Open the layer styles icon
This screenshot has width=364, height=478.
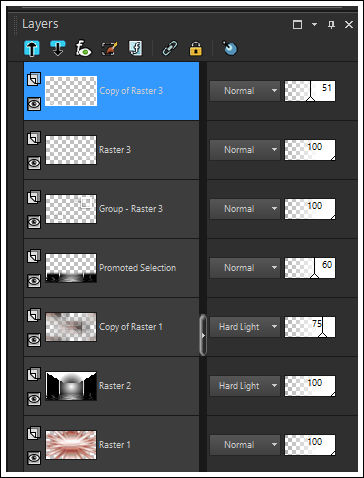pos(136,48)
